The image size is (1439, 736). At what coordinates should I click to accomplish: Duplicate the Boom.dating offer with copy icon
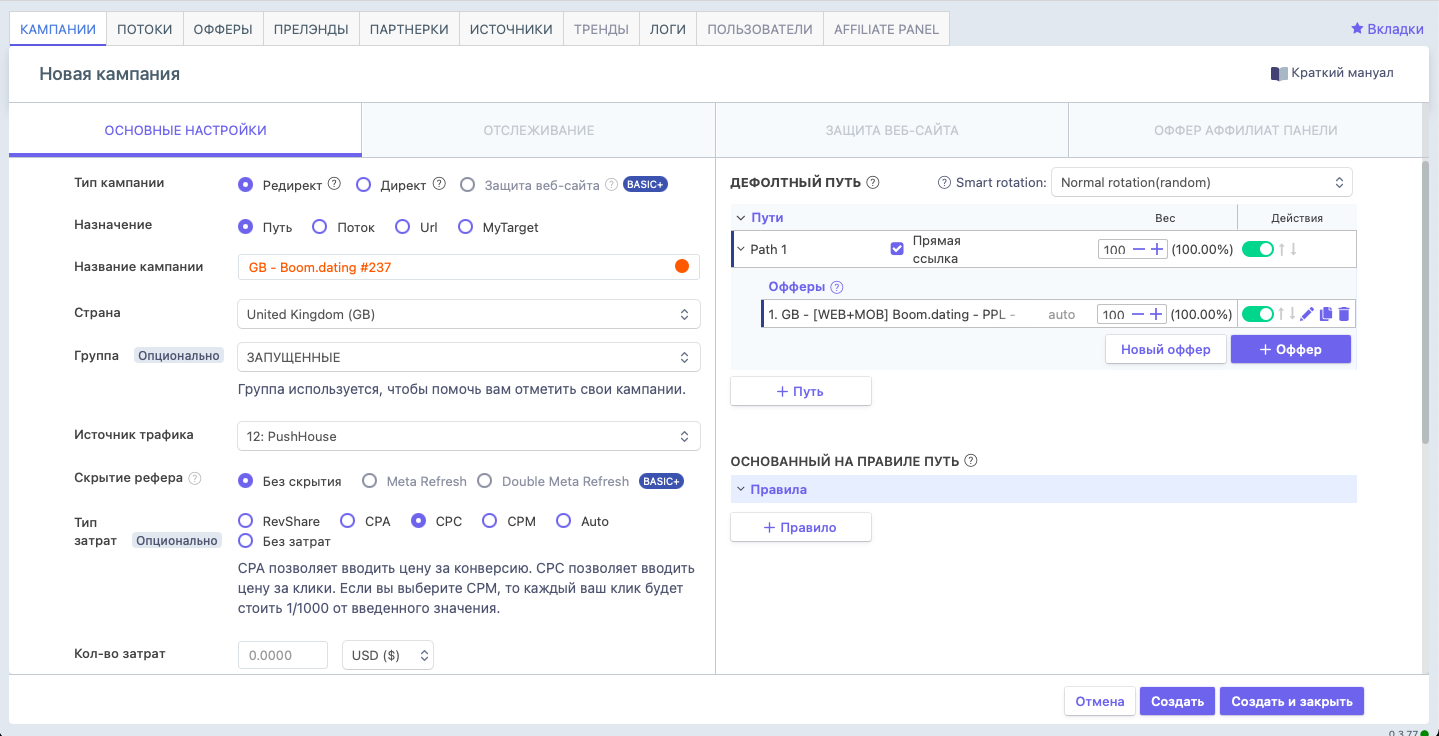click(1326, 314)
